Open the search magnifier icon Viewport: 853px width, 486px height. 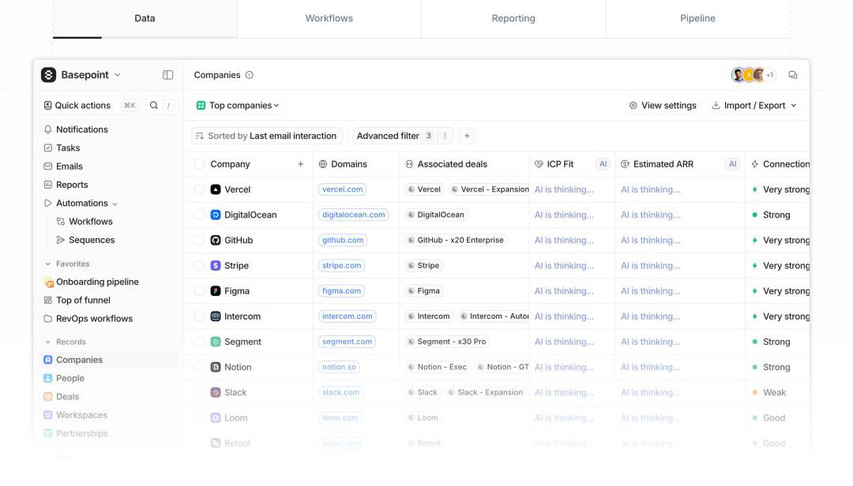coord(154,105)
